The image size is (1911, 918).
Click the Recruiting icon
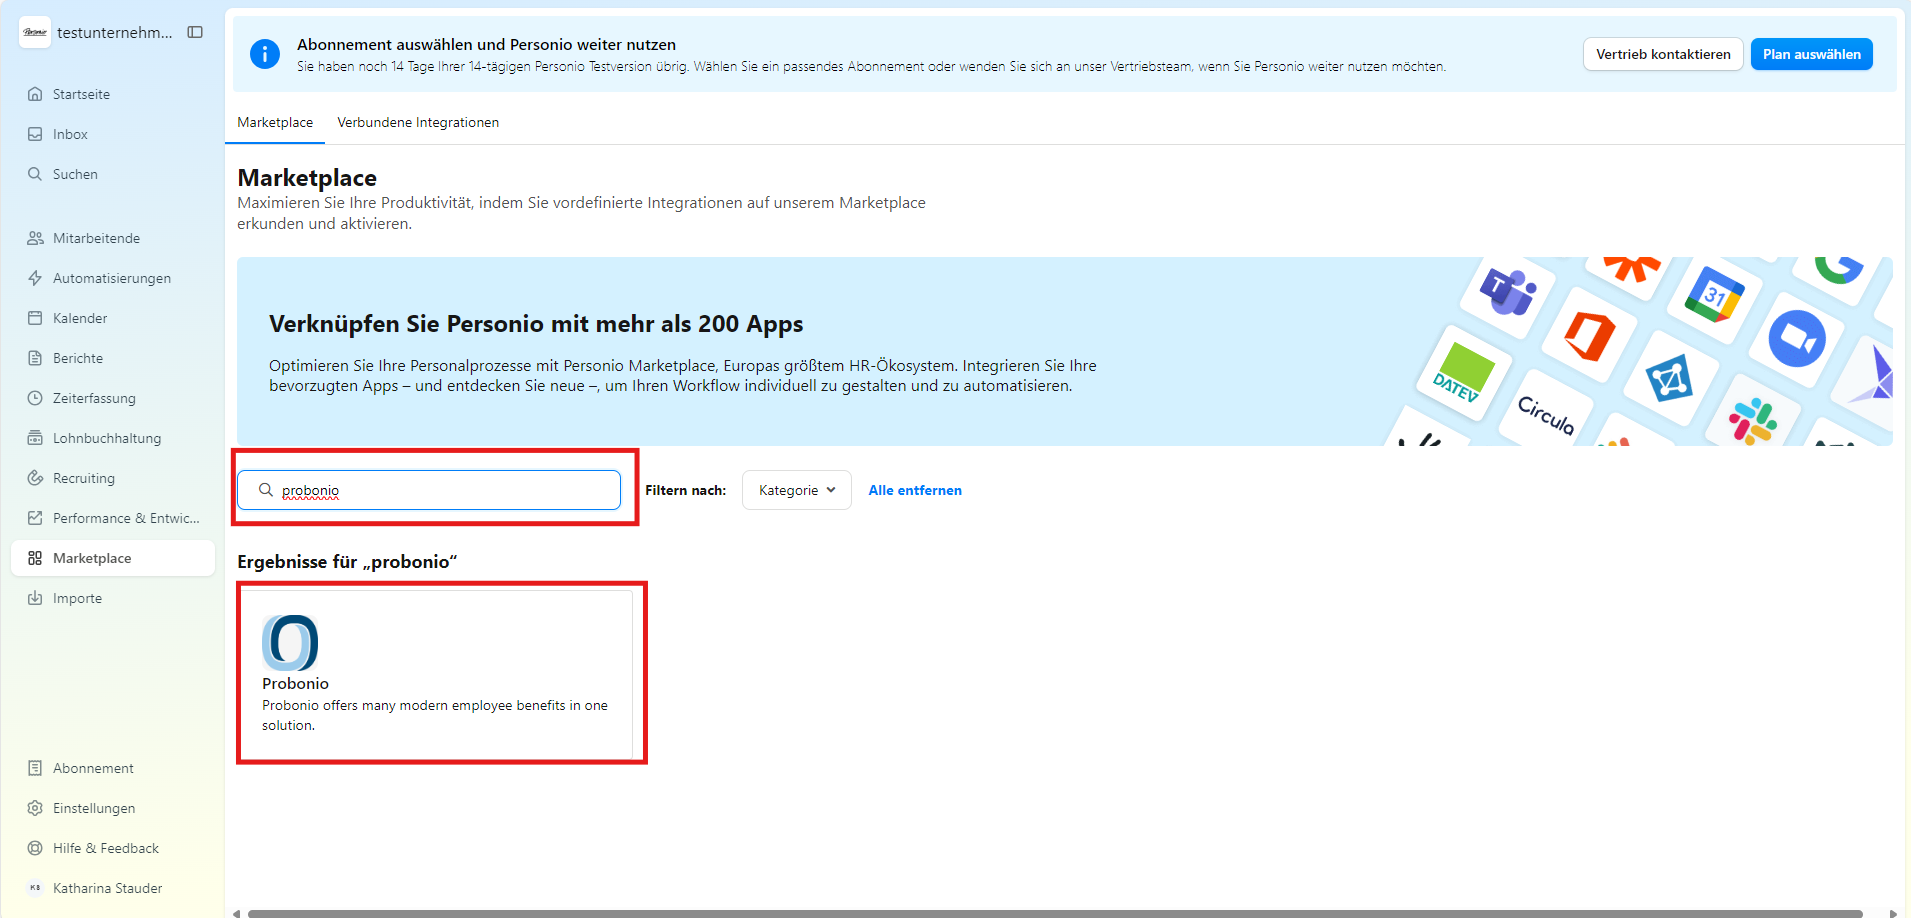click(x=35, y=478)
